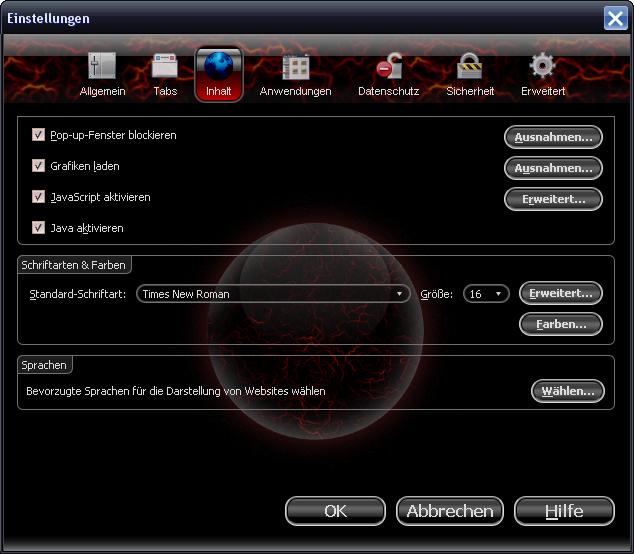Open the Hilfe button
The height and width of the screenshot is (554, 634).
pos(564,511)
